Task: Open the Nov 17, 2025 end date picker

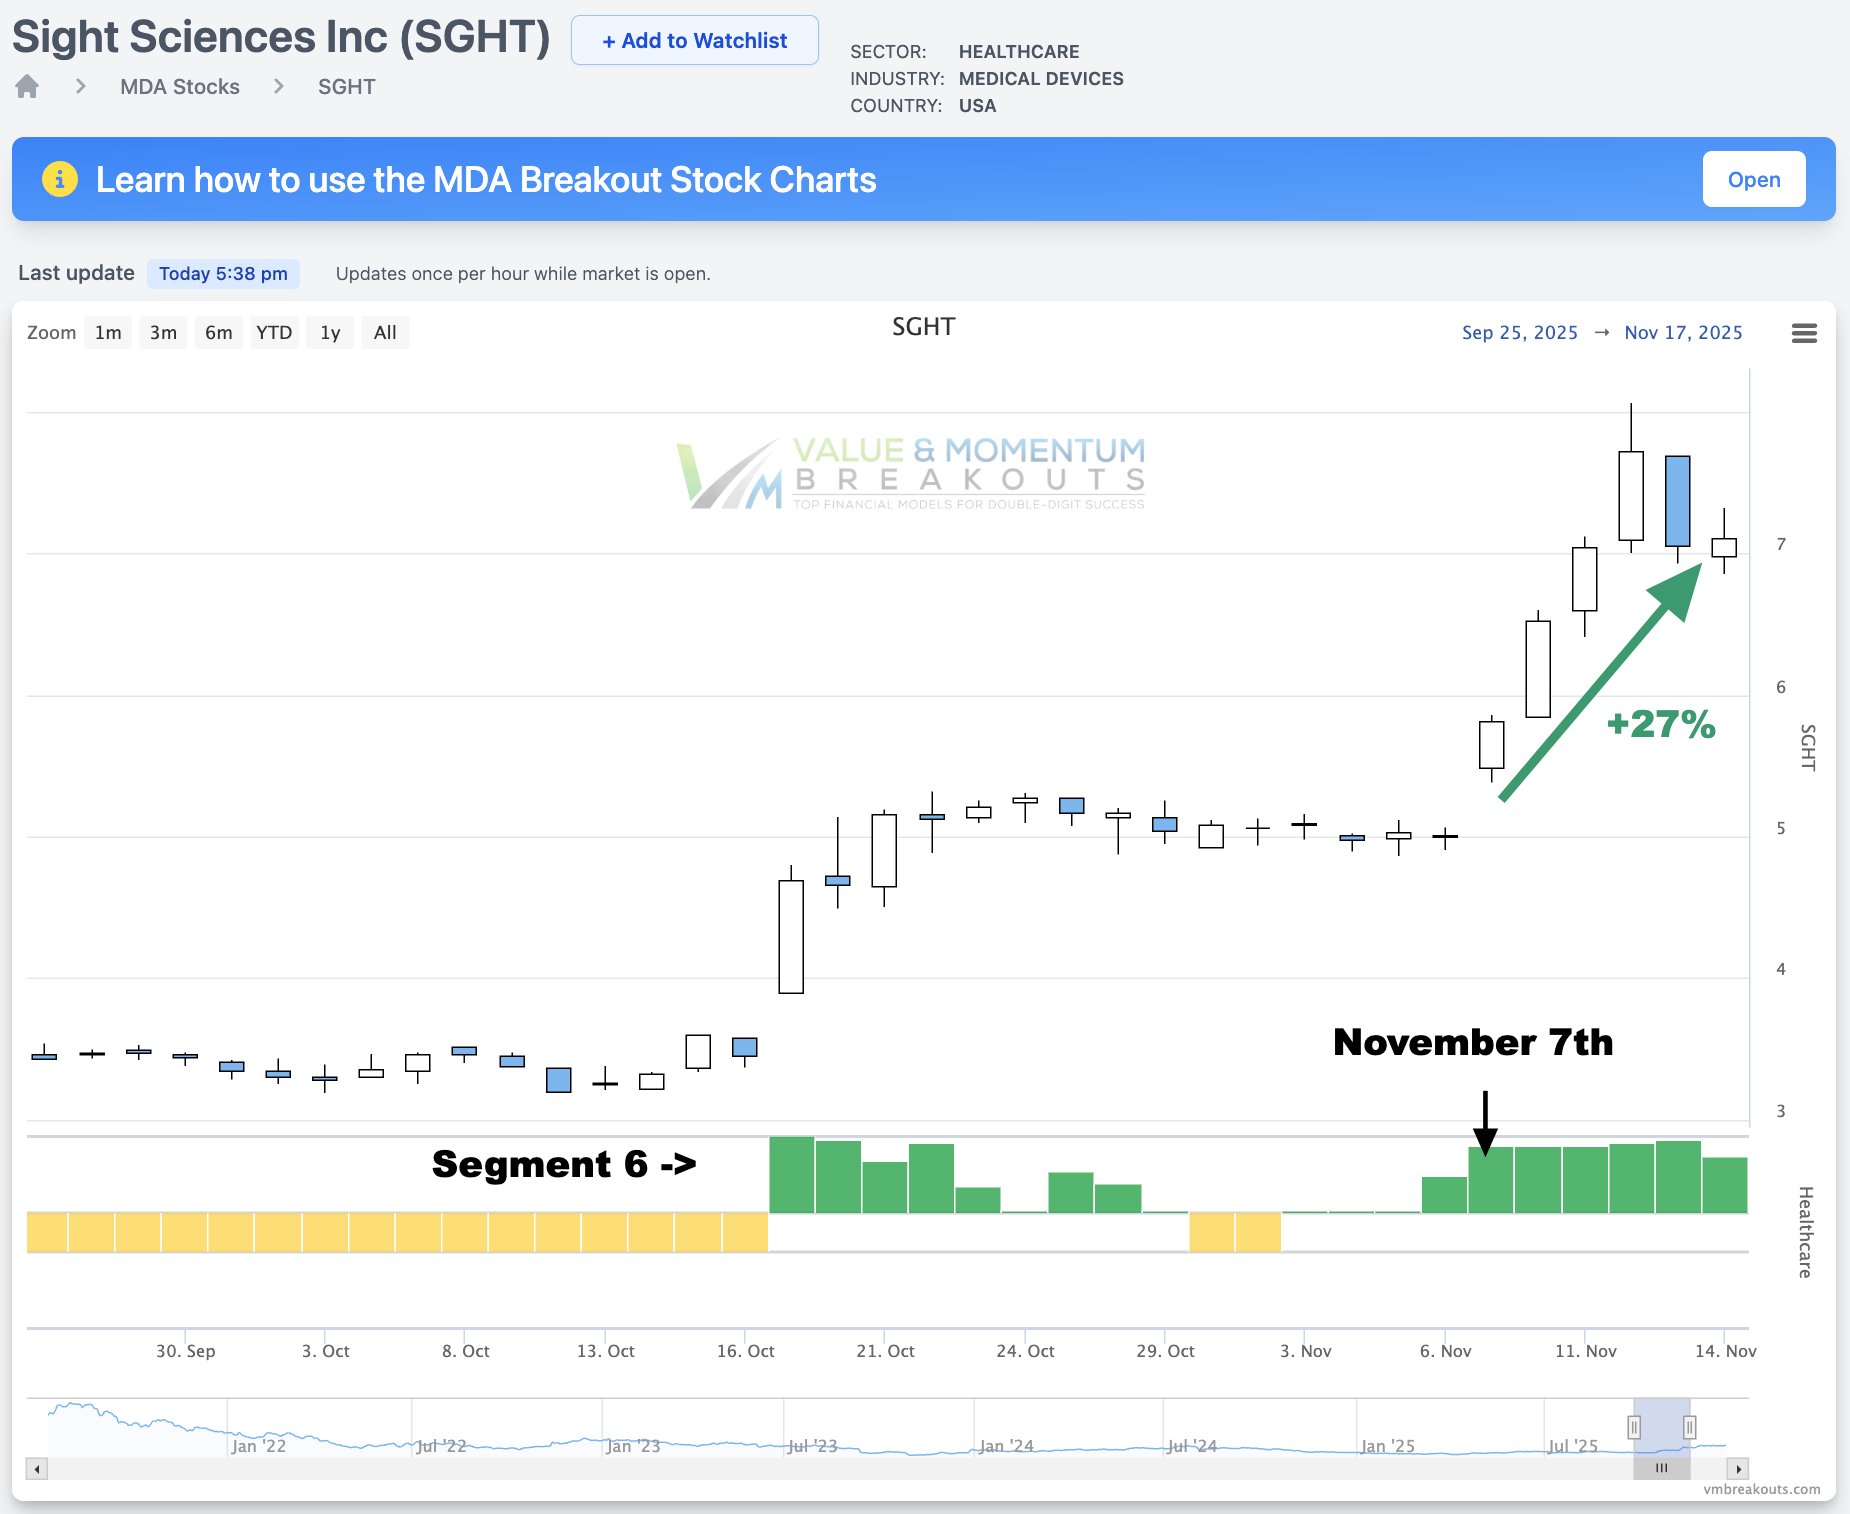Action: tap(1683, 332)
